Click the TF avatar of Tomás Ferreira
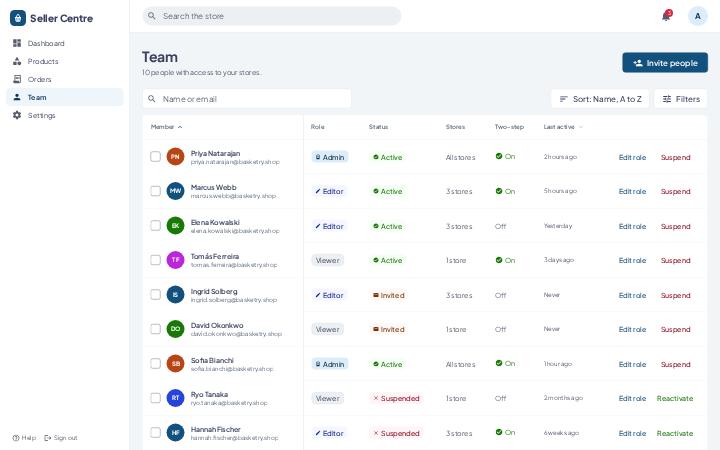 point(175,260)
